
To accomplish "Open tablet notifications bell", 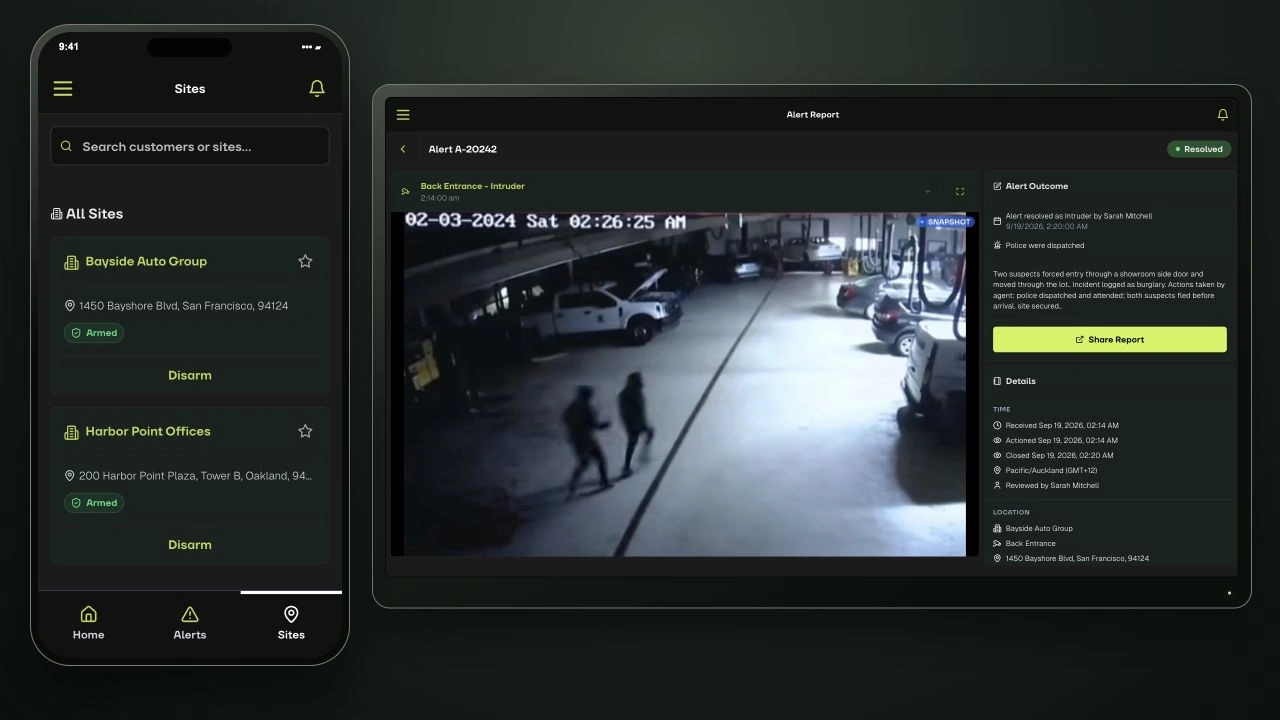I will pyautogui.click(x=1222, y=115).
